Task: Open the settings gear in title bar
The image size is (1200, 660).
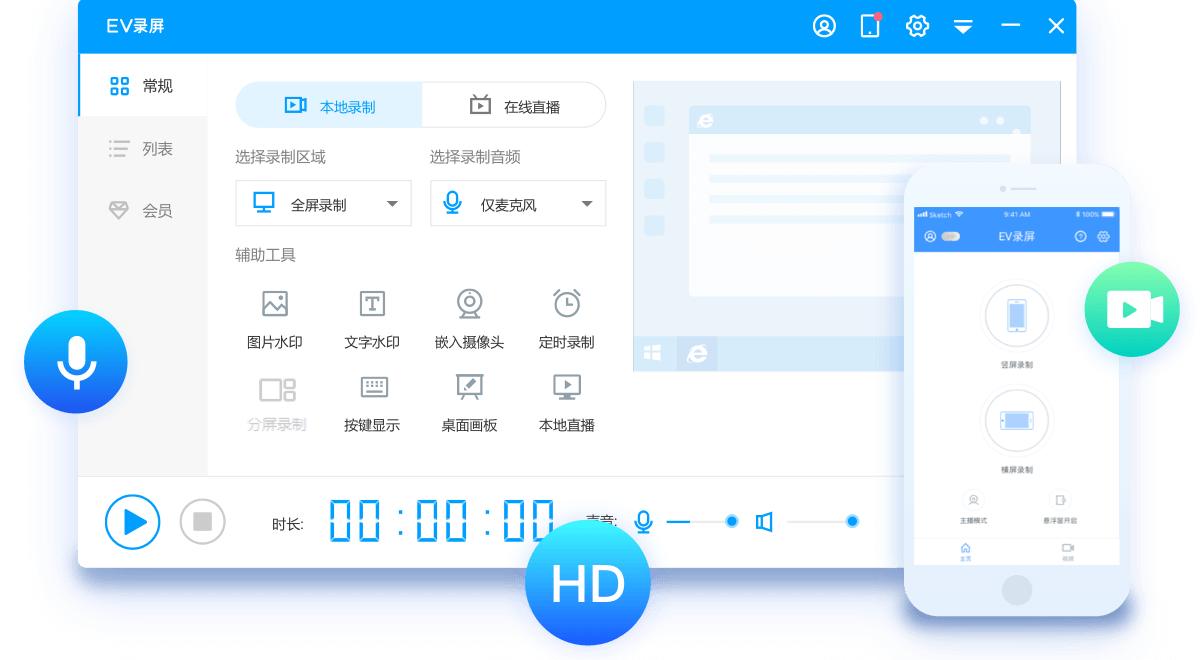Action: click(917, 26)
